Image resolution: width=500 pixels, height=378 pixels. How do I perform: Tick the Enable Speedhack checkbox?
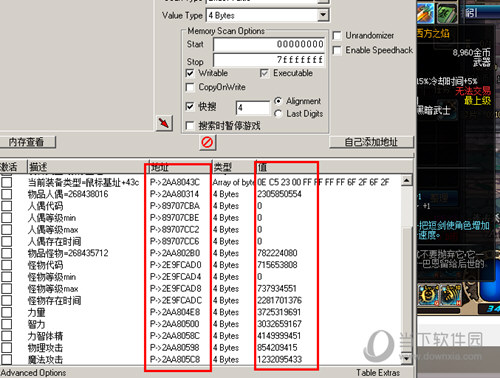tap(337, 50)
